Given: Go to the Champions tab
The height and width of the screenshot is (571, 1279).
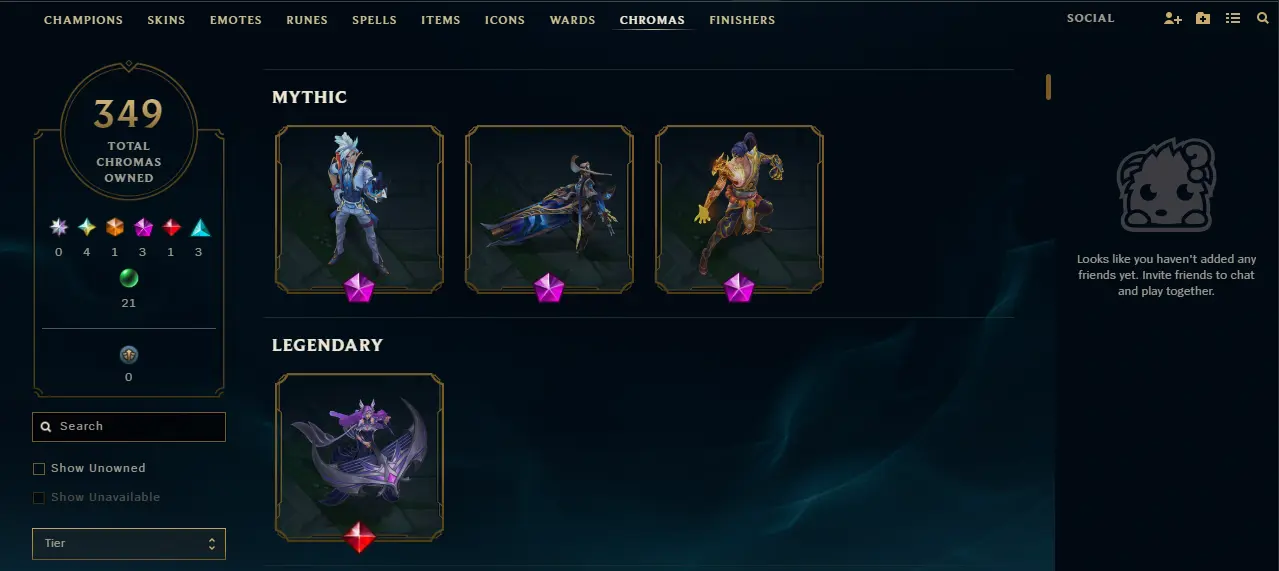Looking at the screenshot, I should click(84, 20).
